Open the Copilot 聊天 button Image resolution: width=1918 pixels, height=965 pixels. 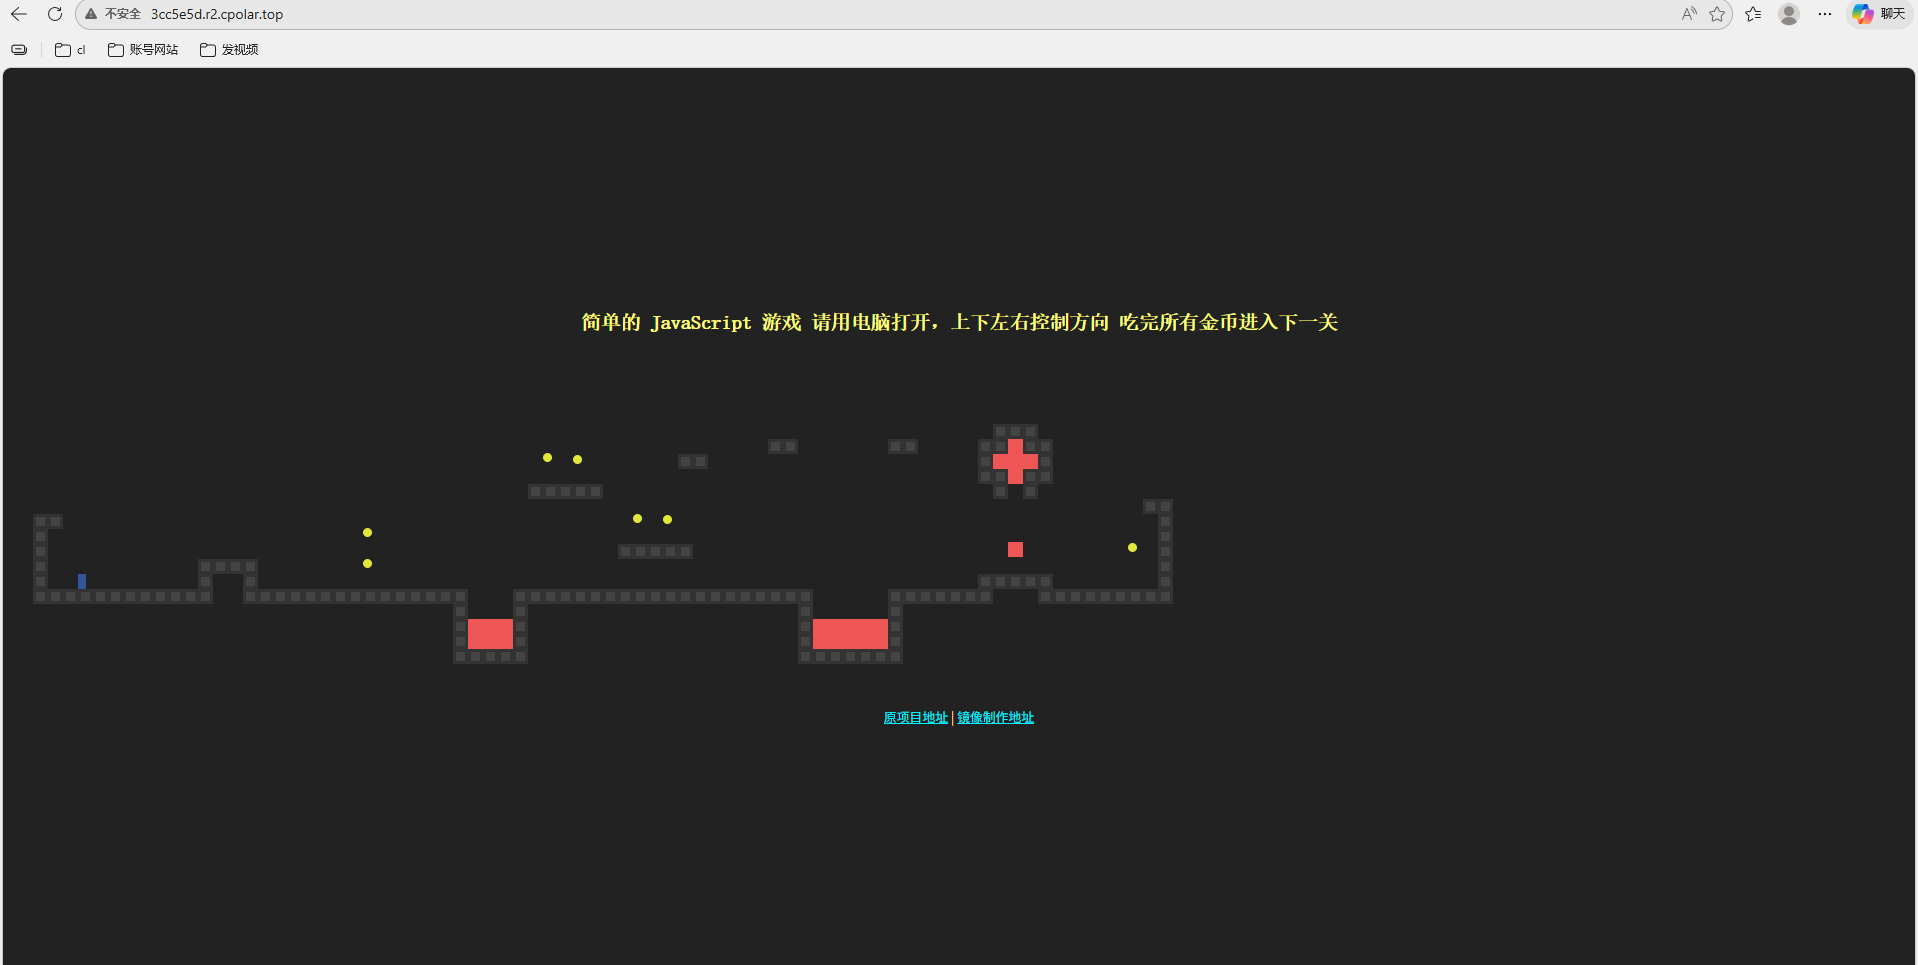click(x=1879, y=14)
